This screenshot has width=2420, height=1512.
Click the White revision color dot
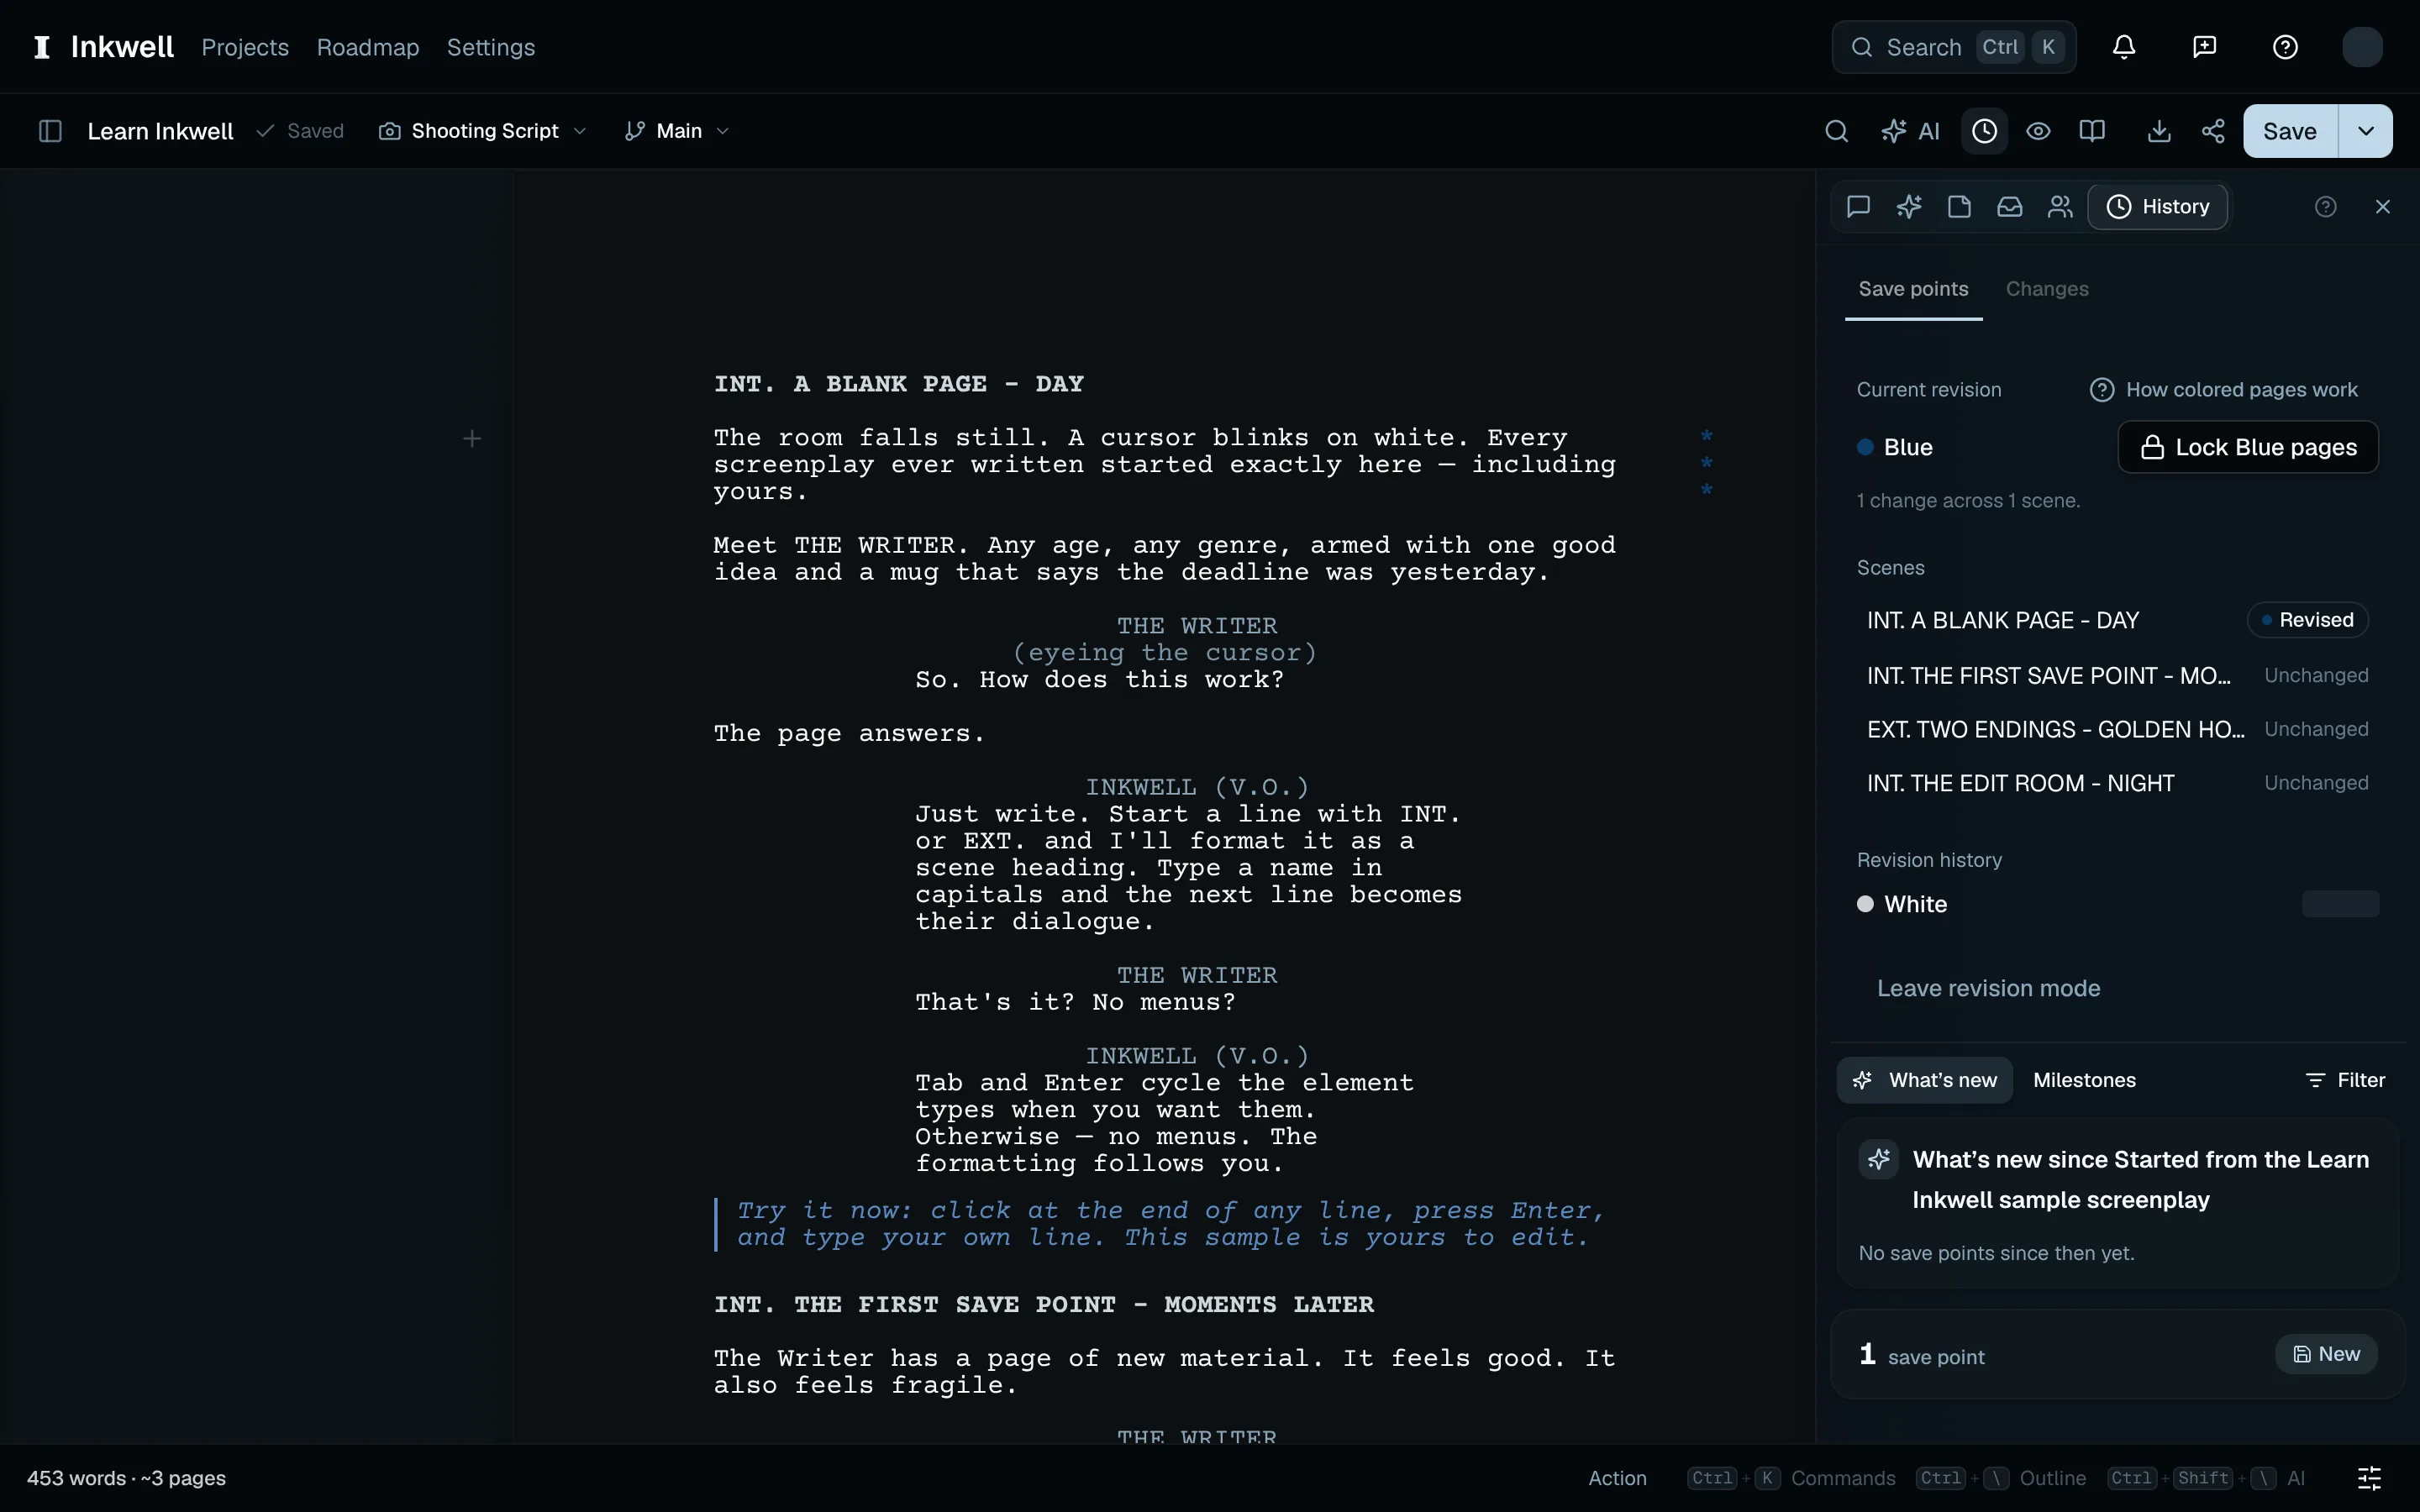pyautogui.click(x=1865, y=904)
